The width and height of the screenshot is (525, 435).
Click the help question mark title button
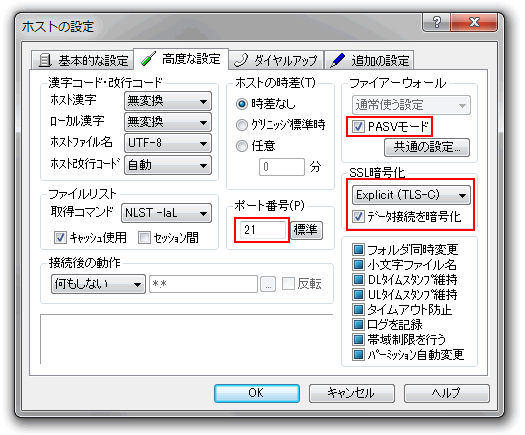coord(436,22)
